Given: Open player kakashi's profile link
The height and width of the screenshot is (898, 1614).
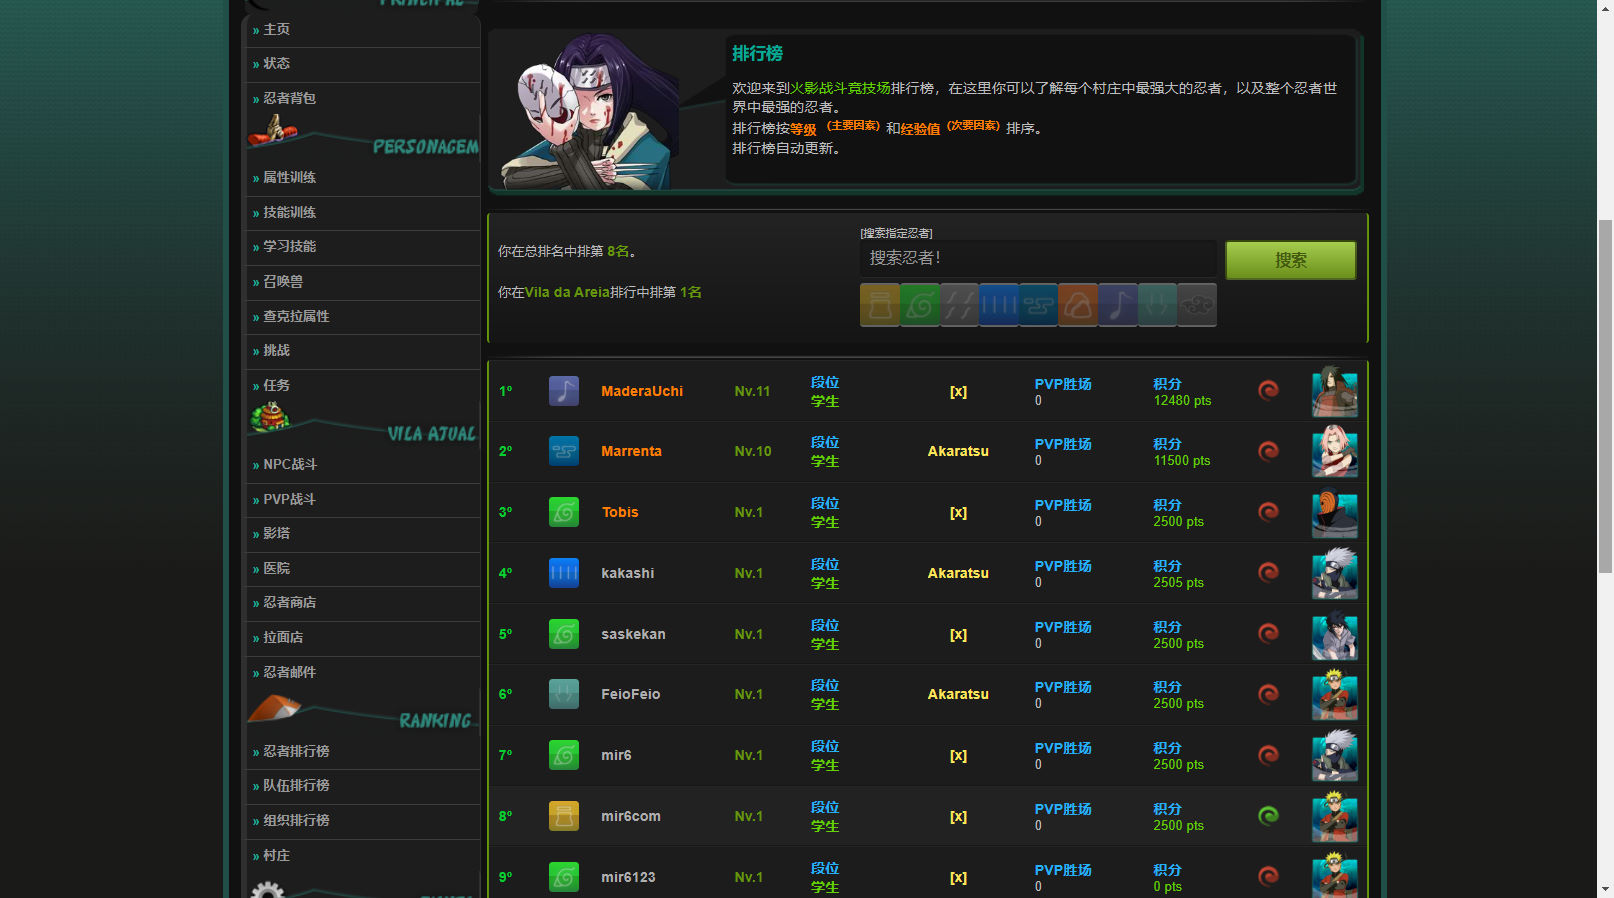Looking at the screenshot, I should pyautogui.click(x=627, y=573).
